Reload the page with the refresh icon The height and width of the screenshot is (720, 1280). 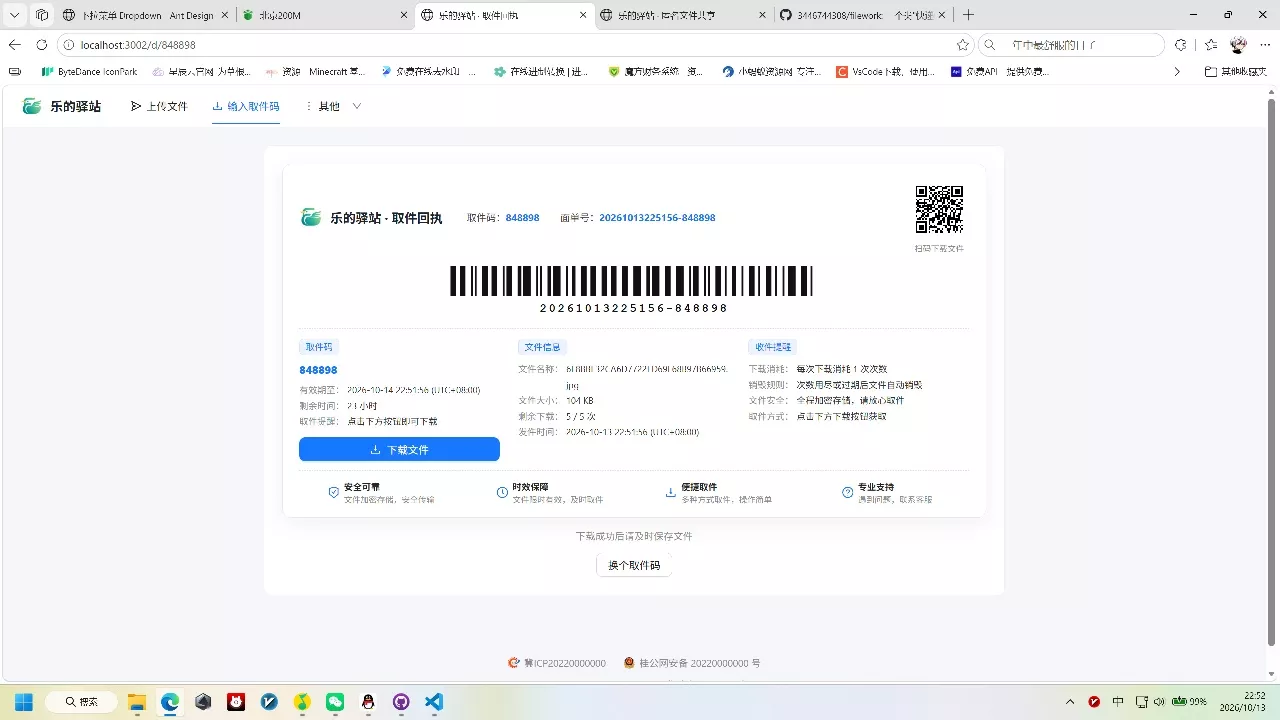click(42, 45)
